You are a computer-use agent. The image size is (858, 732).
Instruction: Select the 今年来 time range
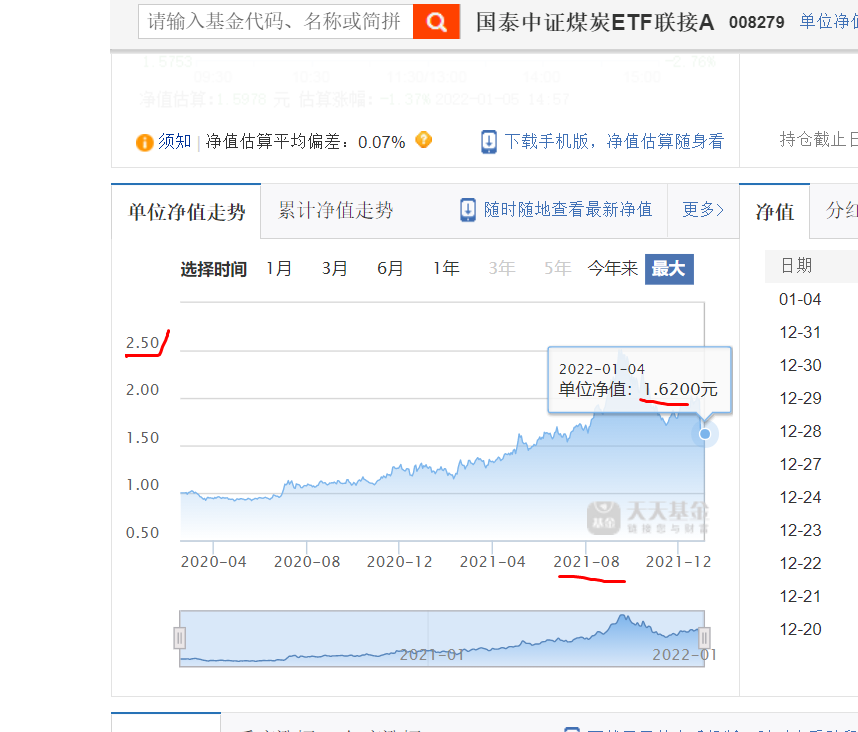point(612,269)
